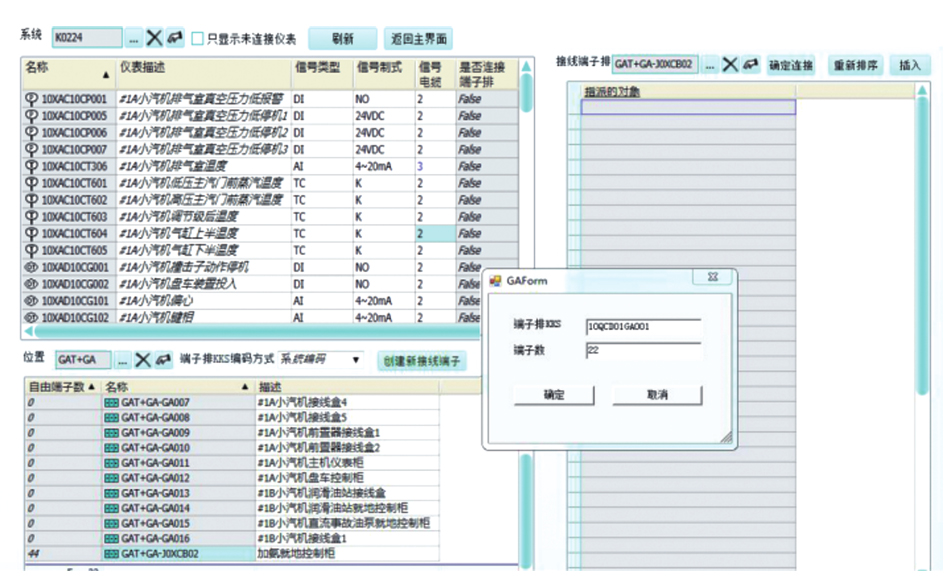Click the terminal strip icon of GAT+GA-GA010
The height and width of the screenshot is (579, 951).
coord(112,448)
